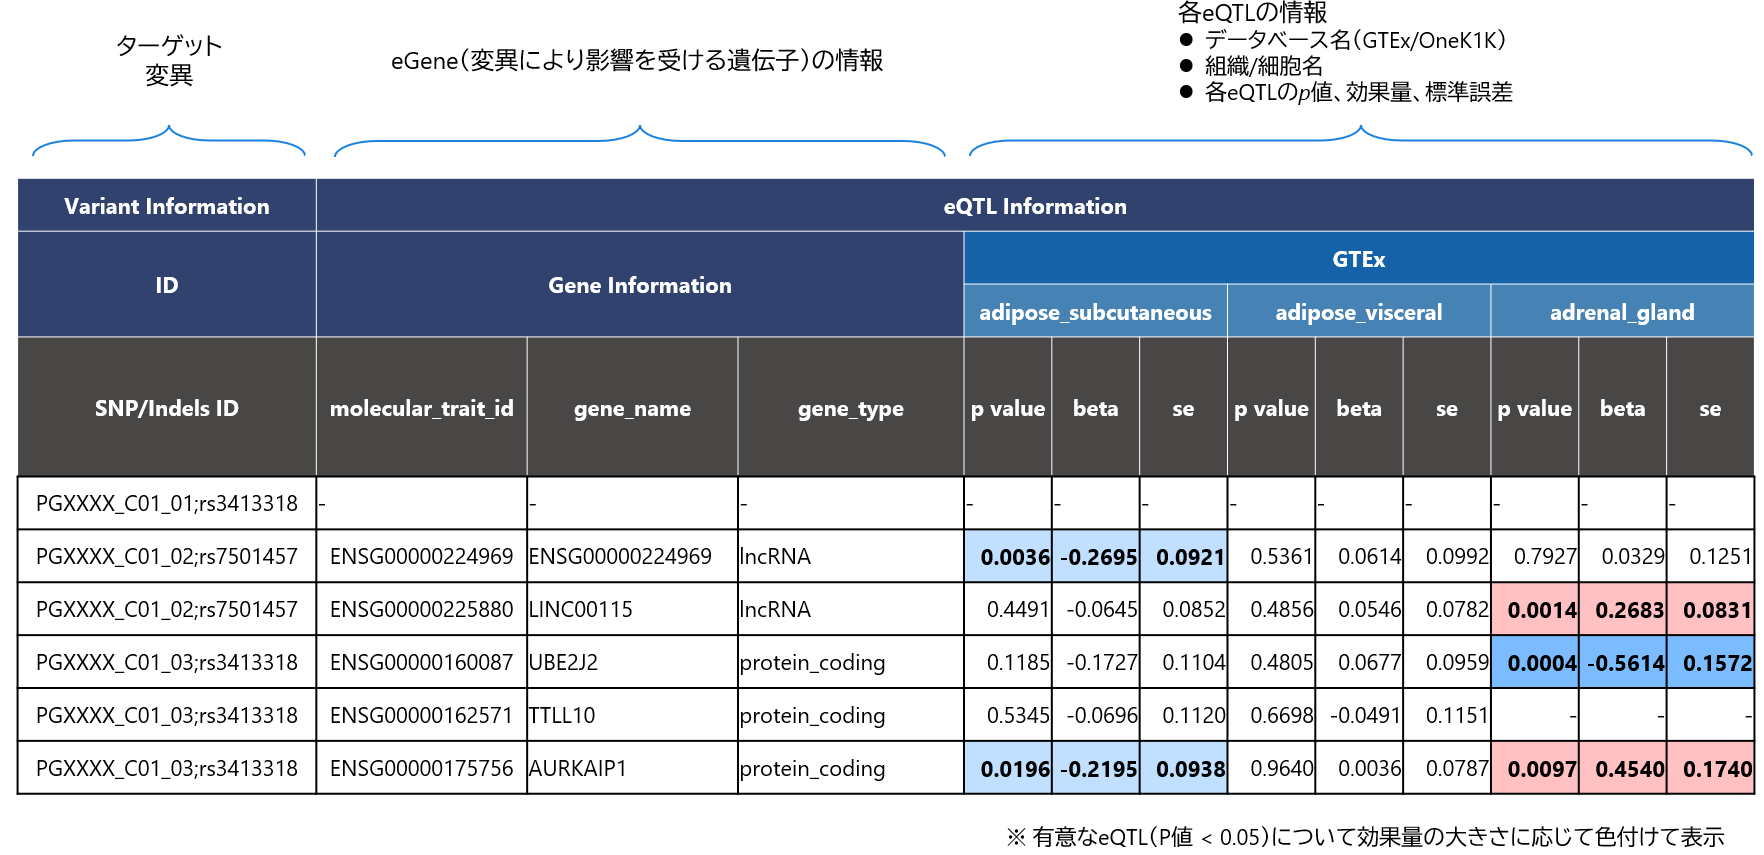1764x855 pixels.
Task: Select the SNP/Indels ID column header
Action: coord(167,408)
